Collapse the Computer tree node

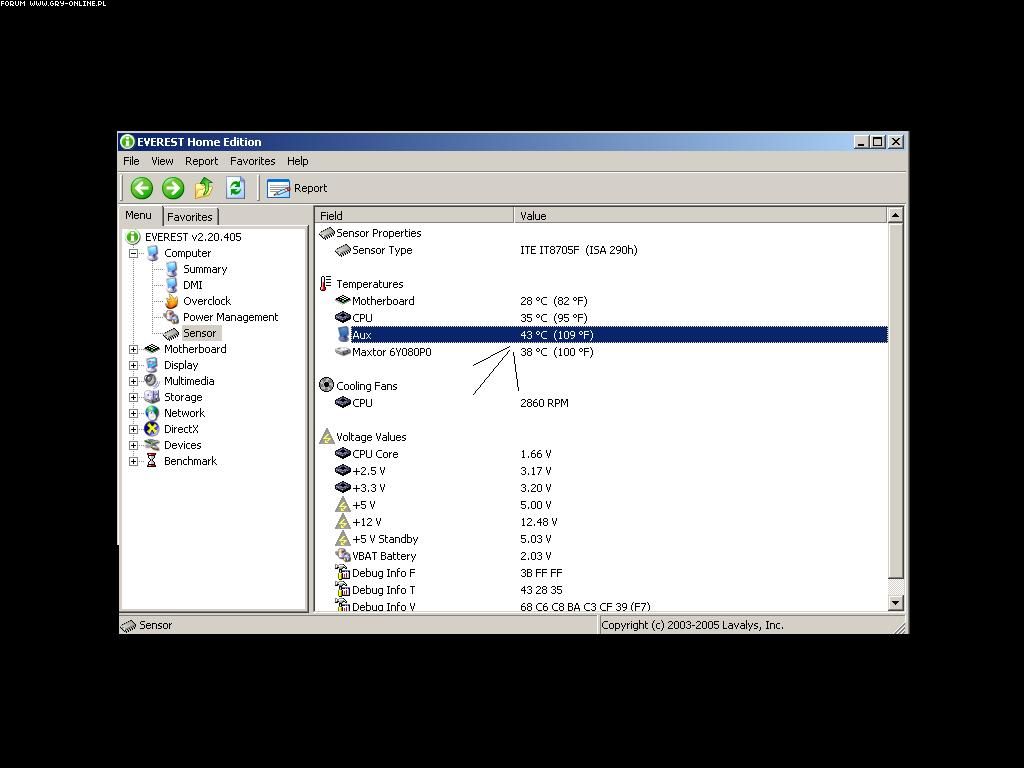click(x=133, y=253)
